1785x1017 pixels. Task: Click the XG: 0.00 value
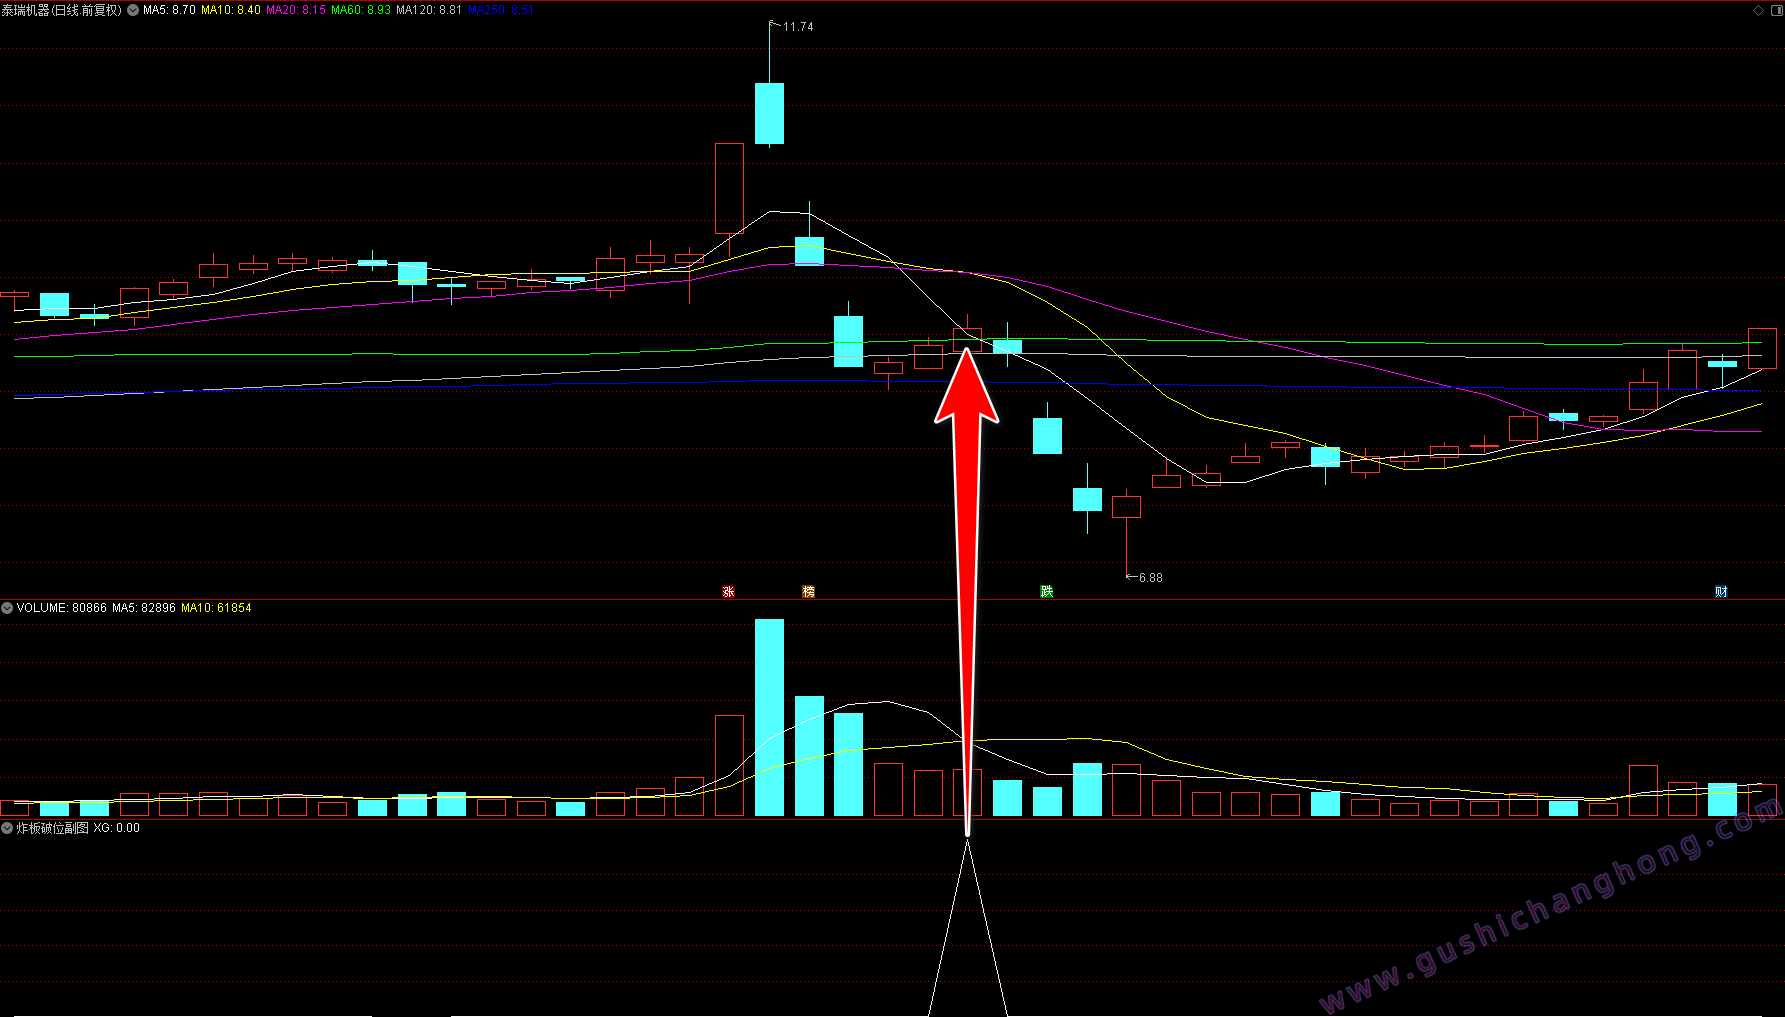coord(117,828)
